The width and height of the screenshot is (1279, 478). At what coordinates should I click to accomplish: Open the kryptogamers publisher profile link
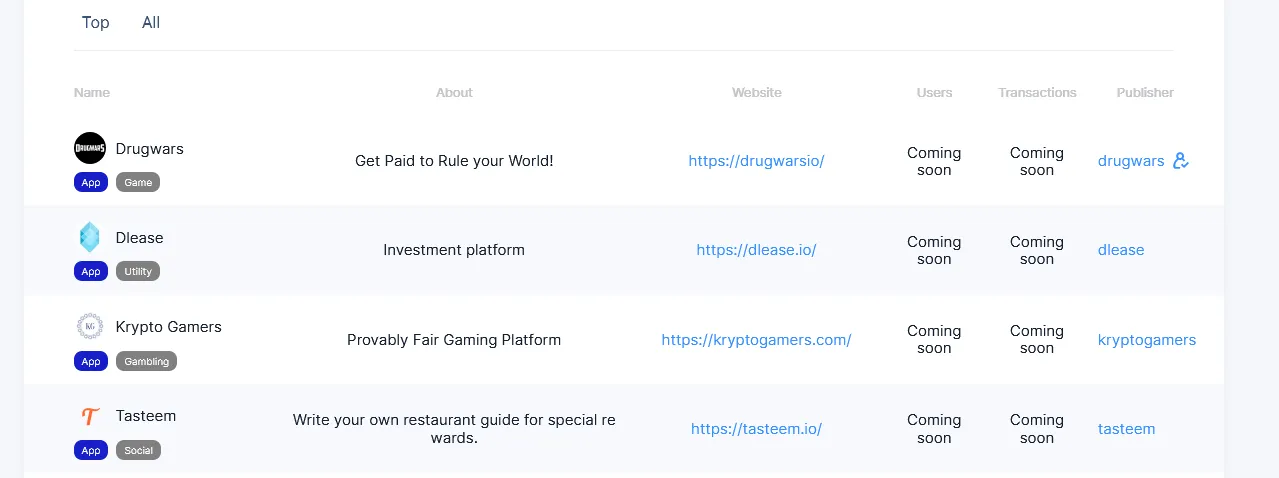1147,339
